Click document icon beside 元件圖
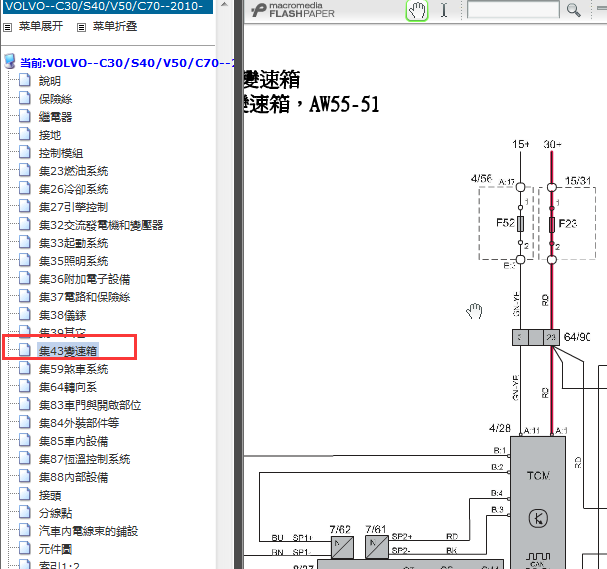Screen dimensions: 607x569 click(25, 548)
